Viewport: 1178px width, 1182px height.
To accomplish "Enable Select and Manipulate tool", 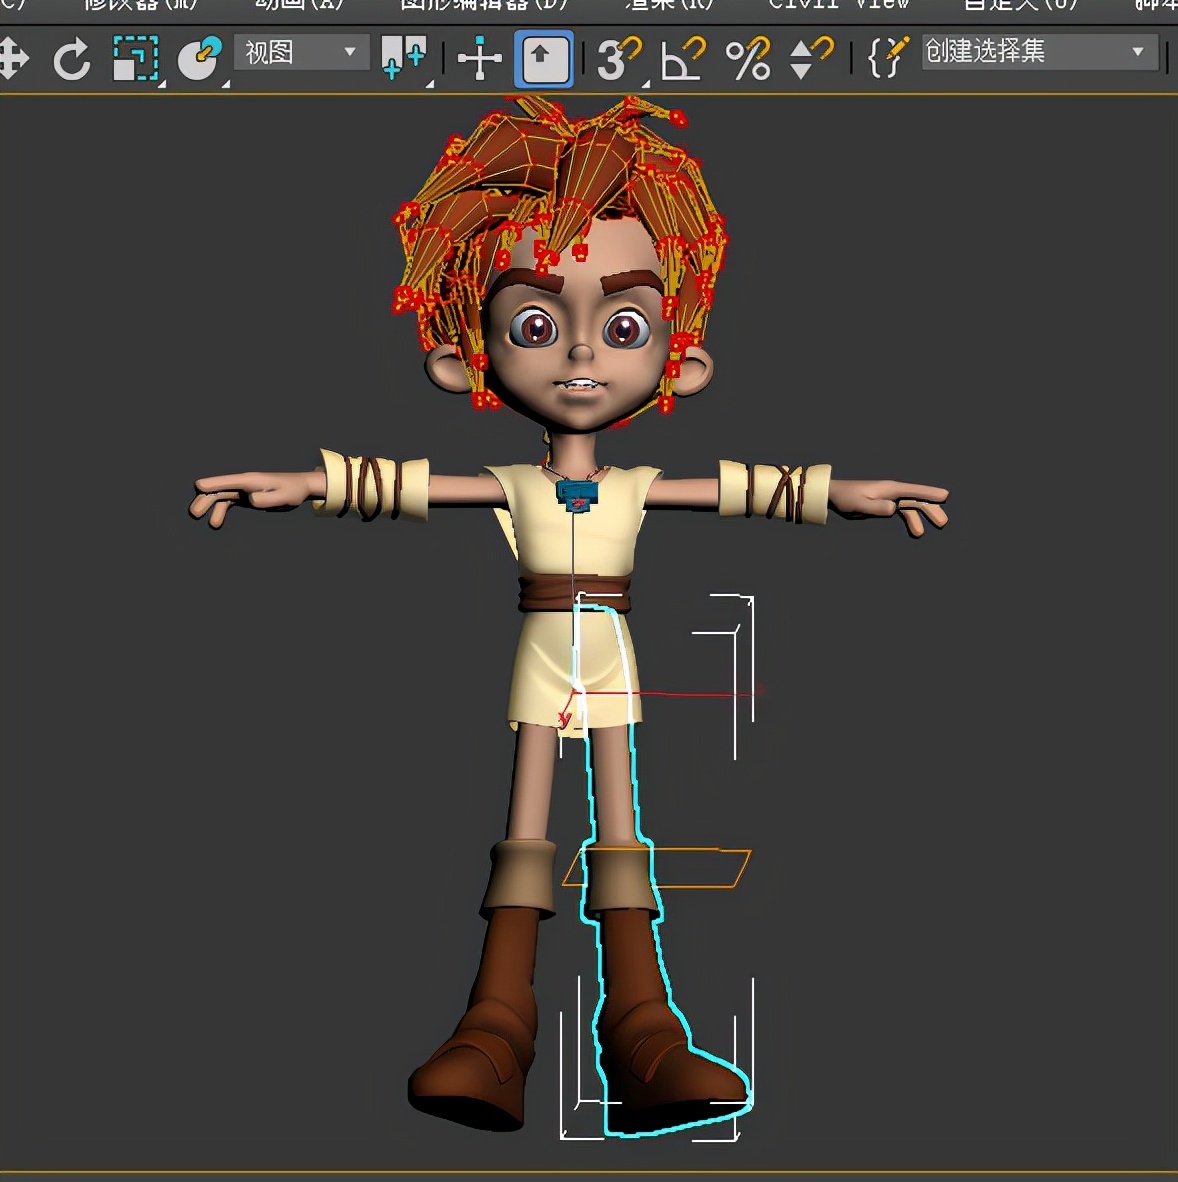I will (x=479, y=59).
